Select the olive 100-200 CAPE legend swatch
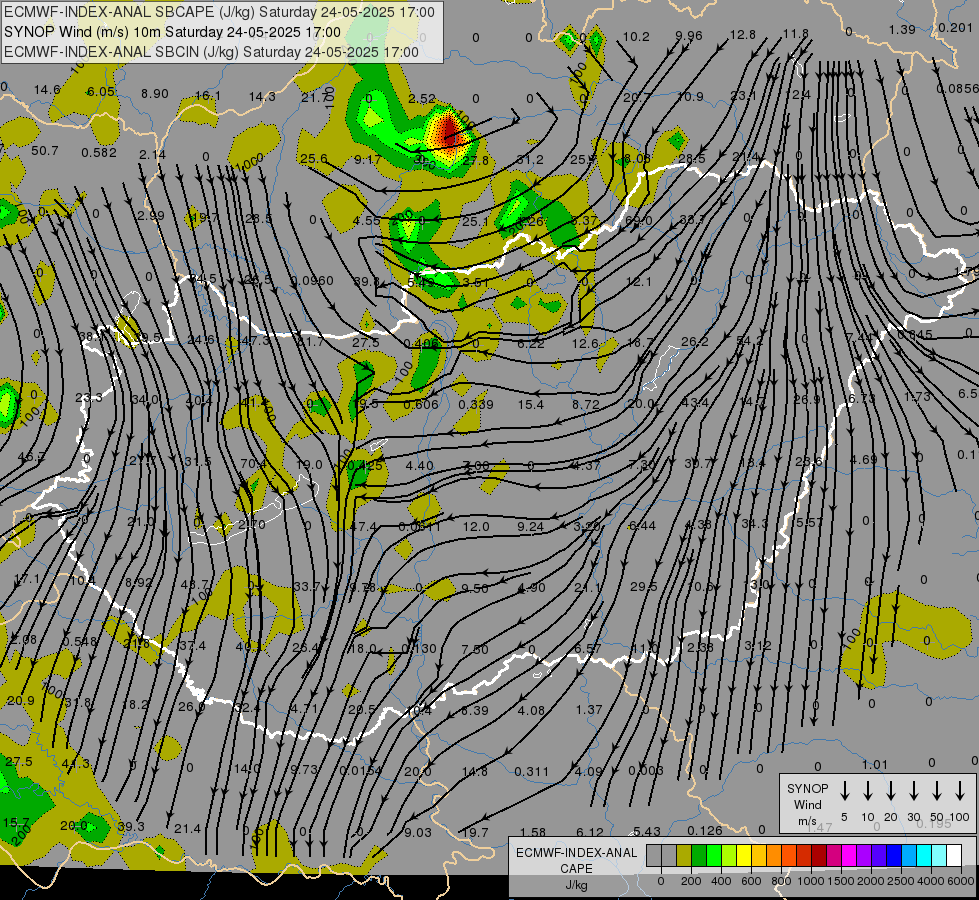 (x=684, y=856)
